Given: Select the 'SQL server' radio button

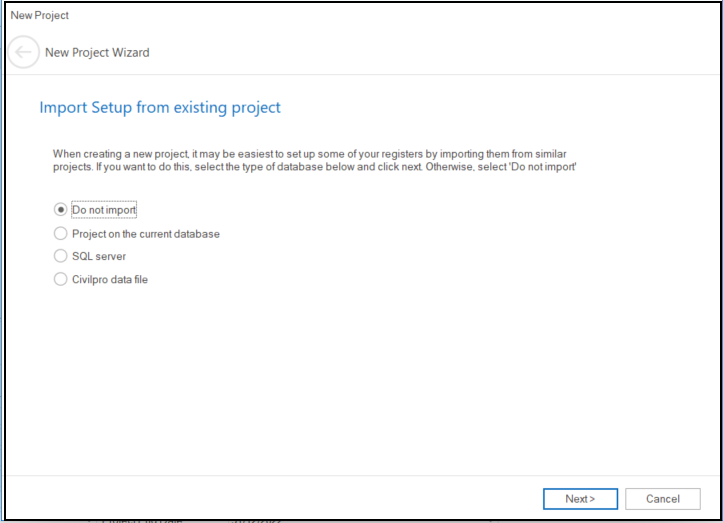Looking at the screenshot, I should coord(60,256).
